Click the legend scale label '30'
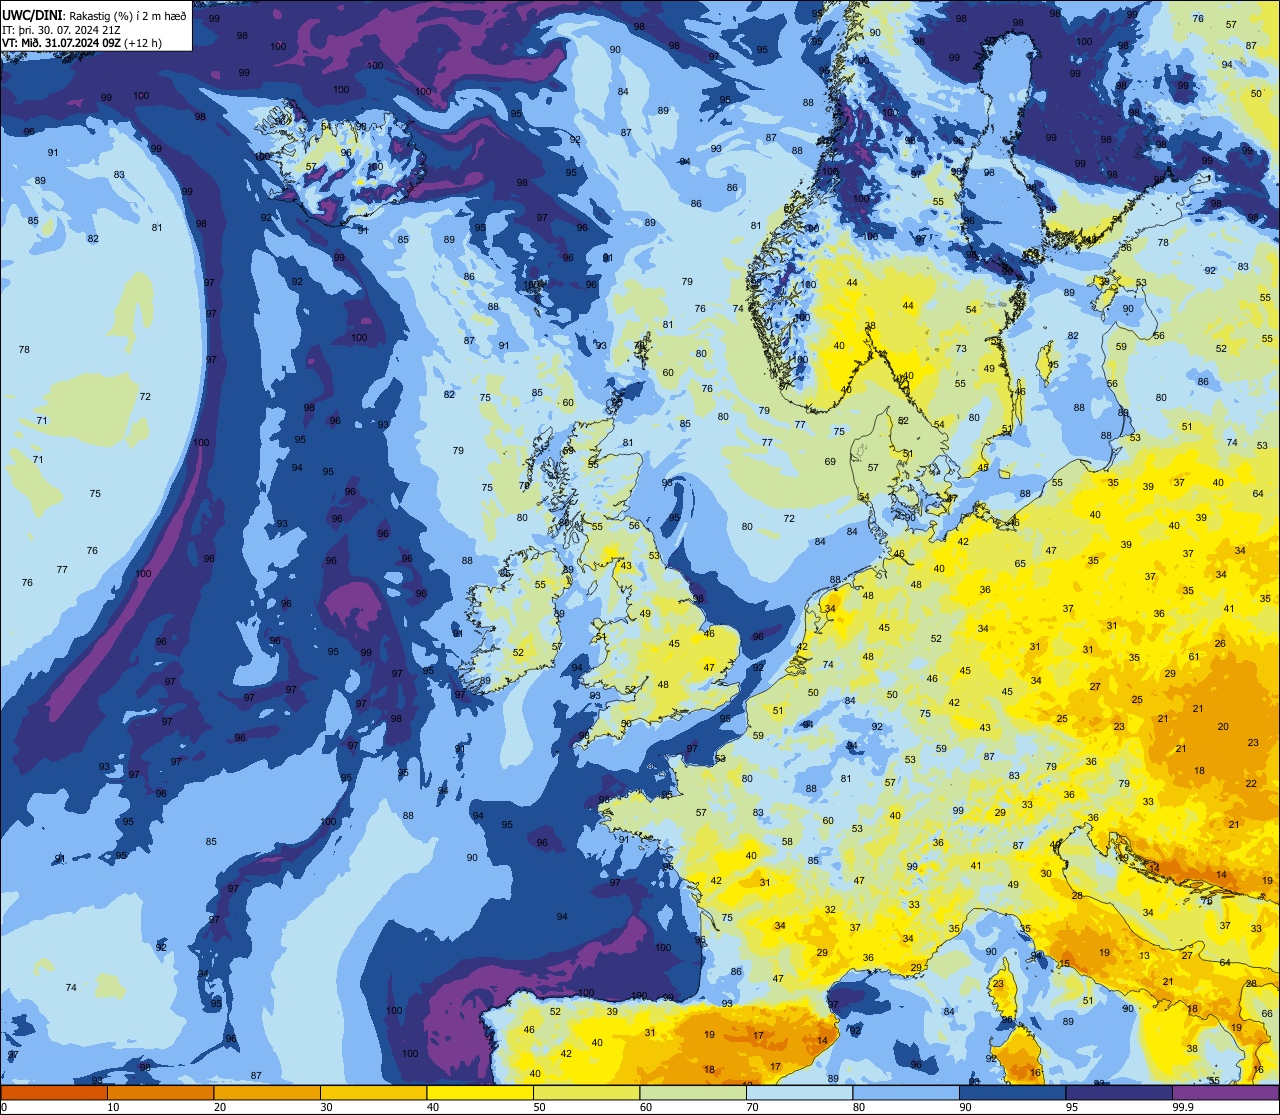This screenshot has width=1280, height=1115. (x=326, y=1107)
